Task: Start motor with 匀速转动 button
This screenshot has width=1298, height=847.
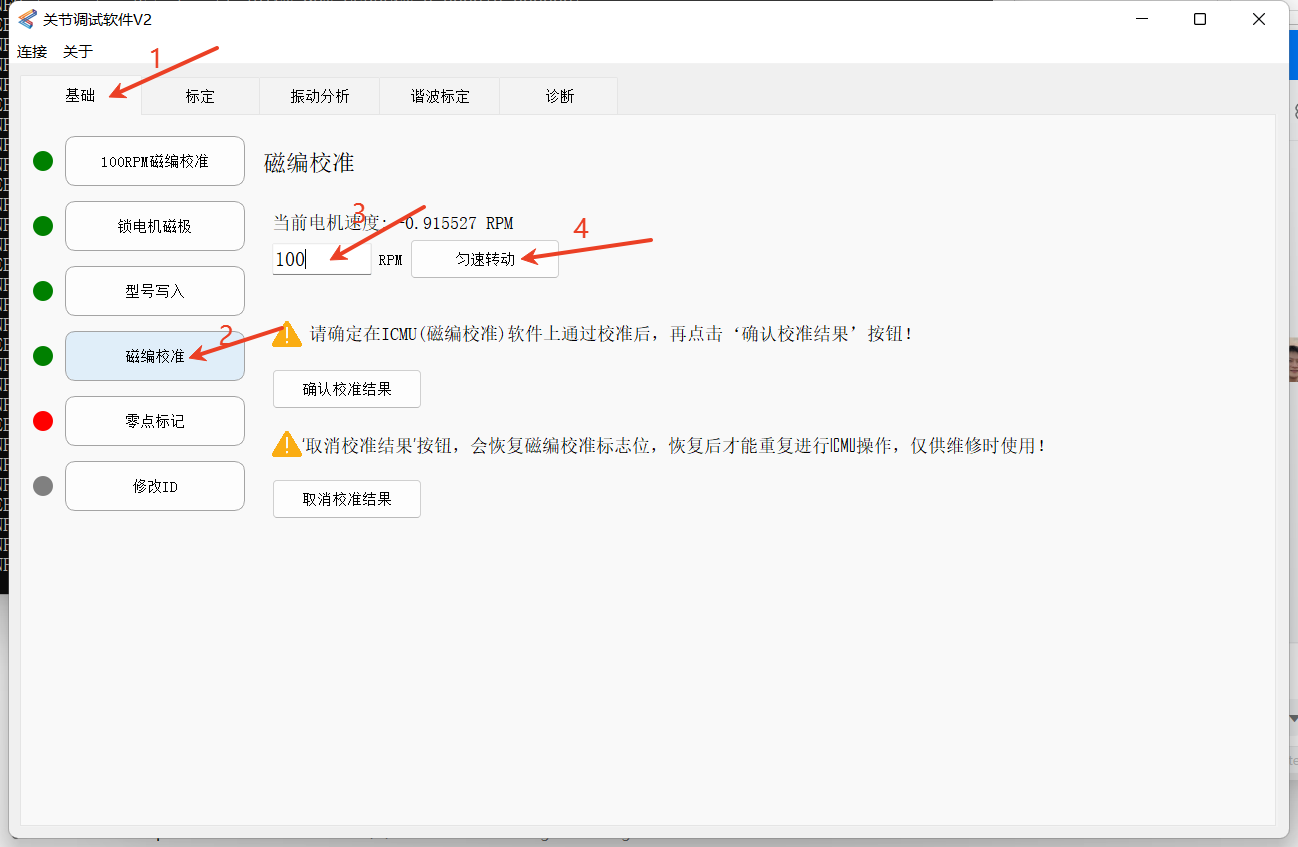Action: (485, 259)
